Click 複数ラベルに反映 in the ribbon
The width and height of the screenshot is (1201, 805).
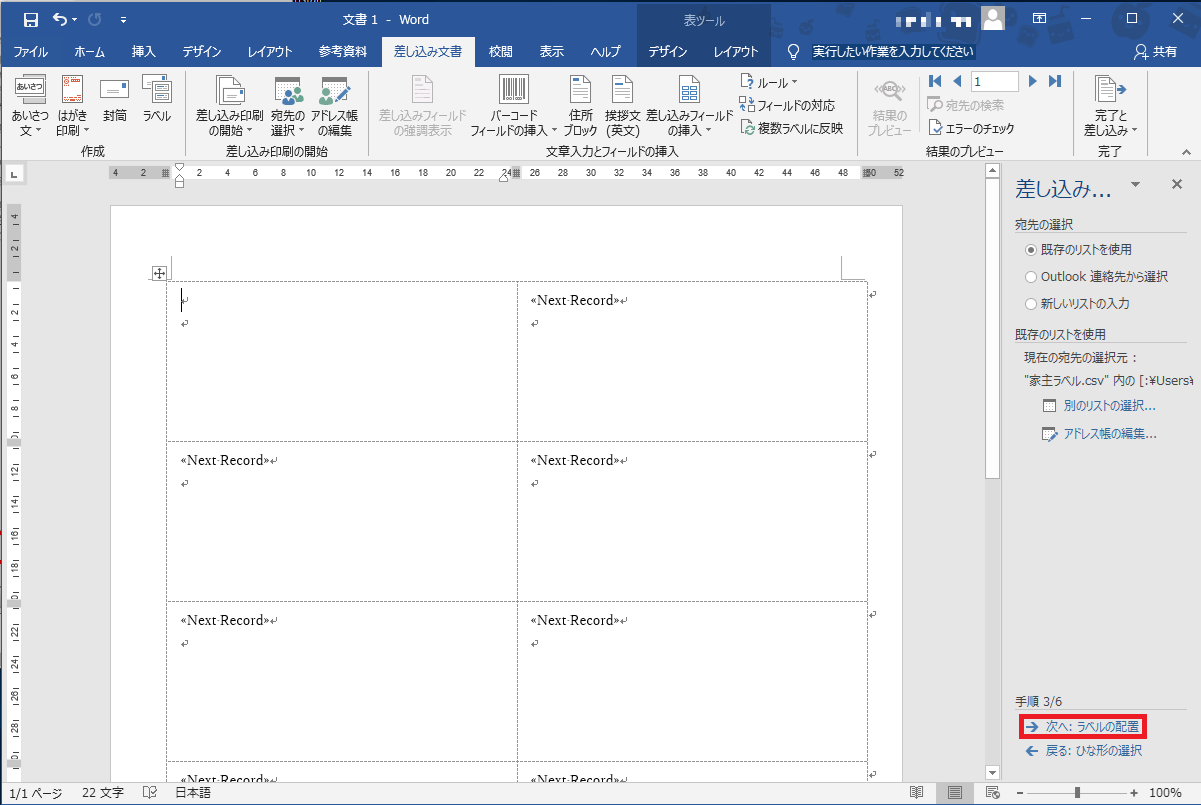coord(791,128)
